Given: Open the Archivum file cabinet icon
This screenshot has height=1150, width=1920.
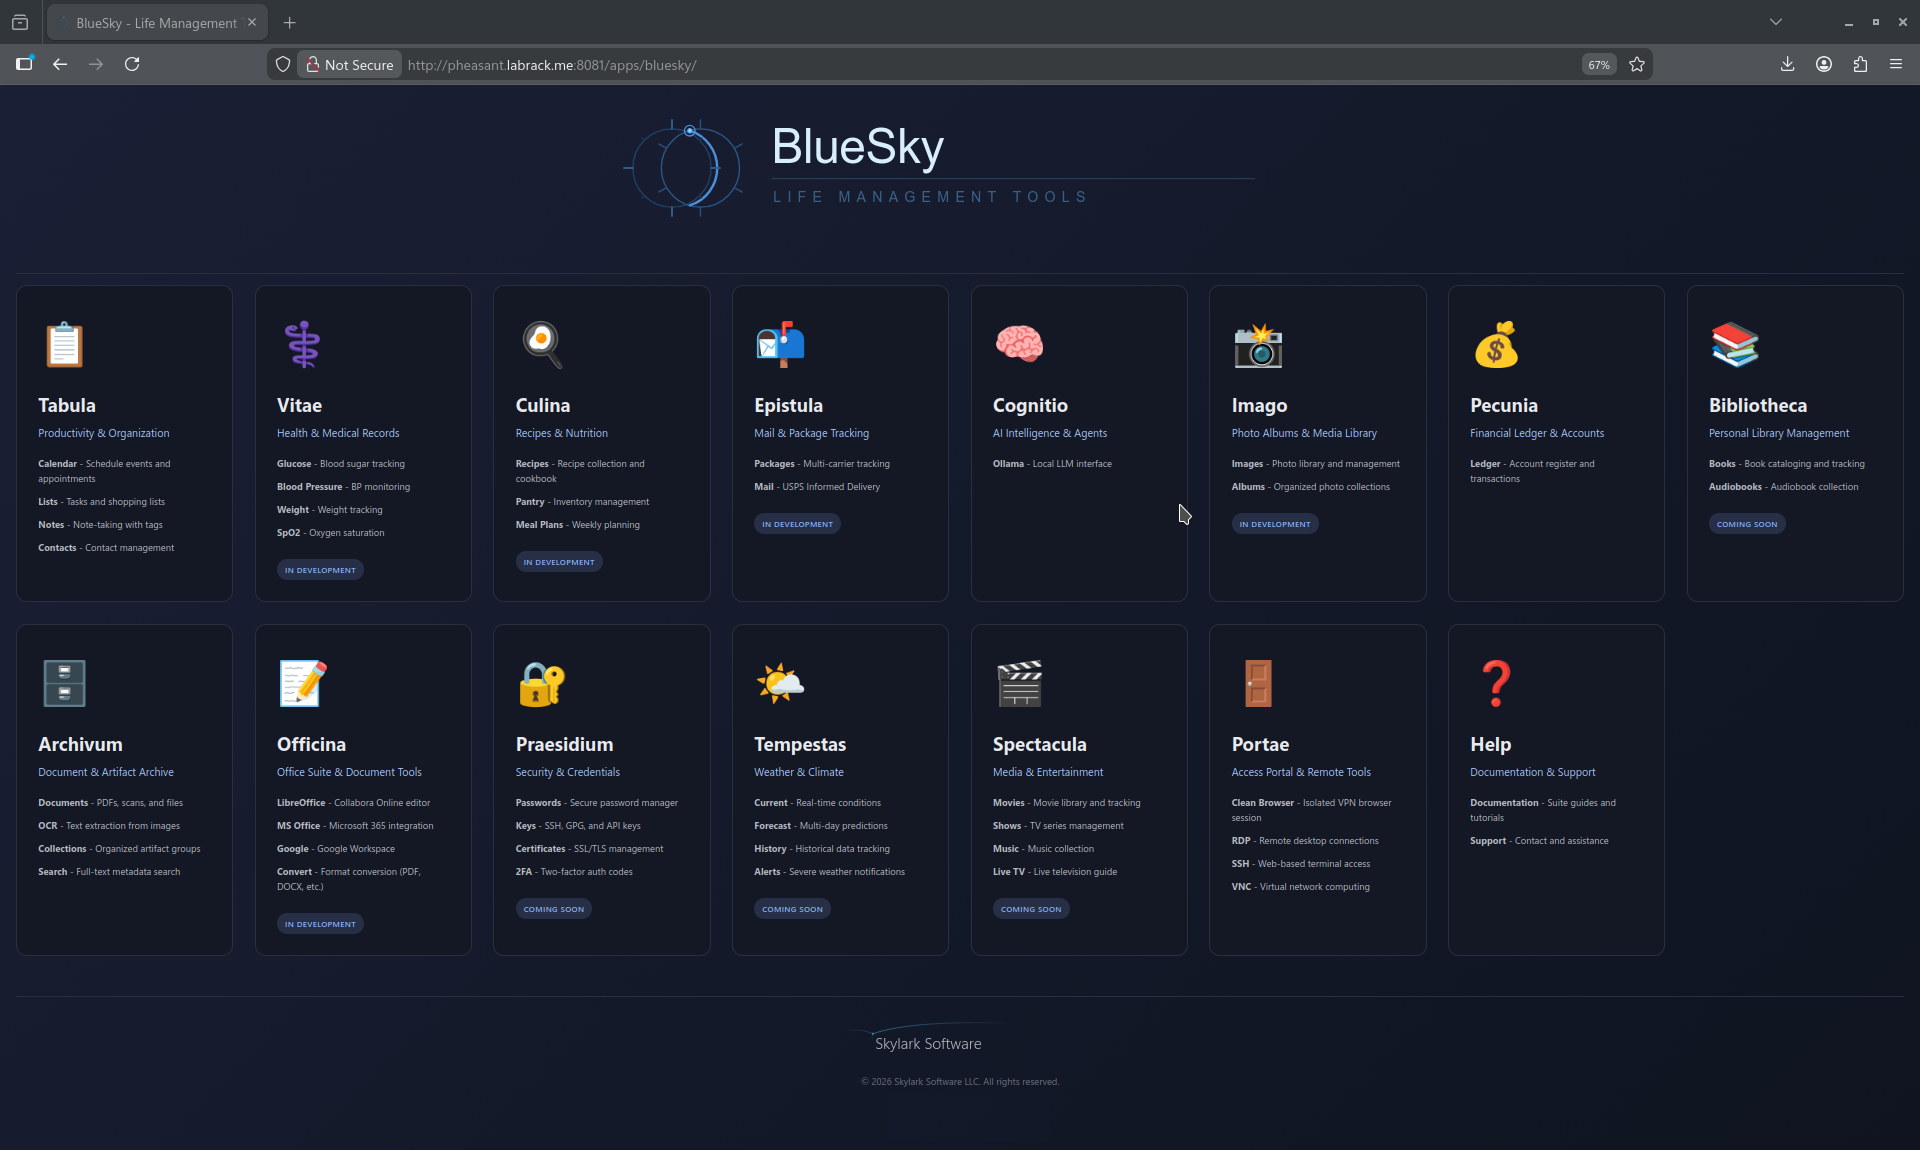Looking at the screenshot, I should pyautogui.click(x=63, y=683).
